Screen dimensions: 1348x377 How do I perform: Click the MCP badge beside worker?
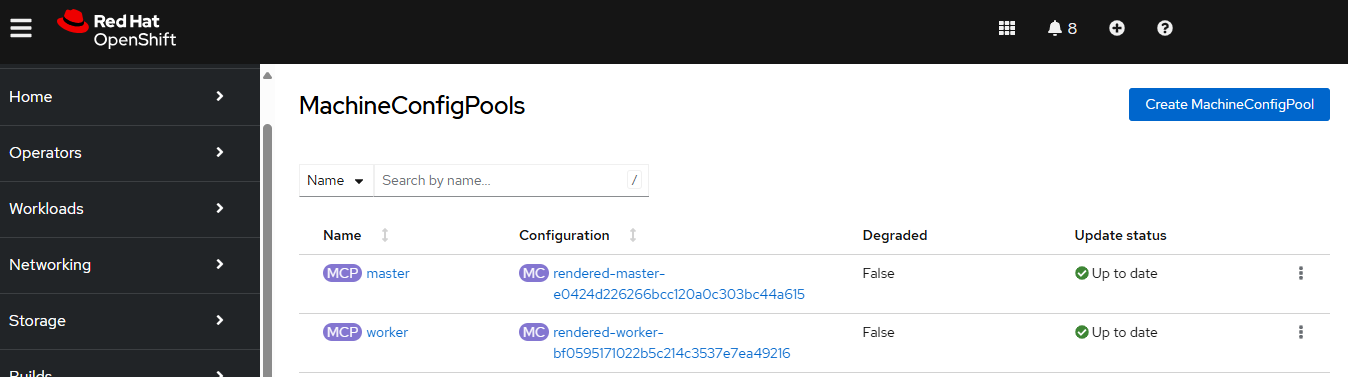coord(342,332)
